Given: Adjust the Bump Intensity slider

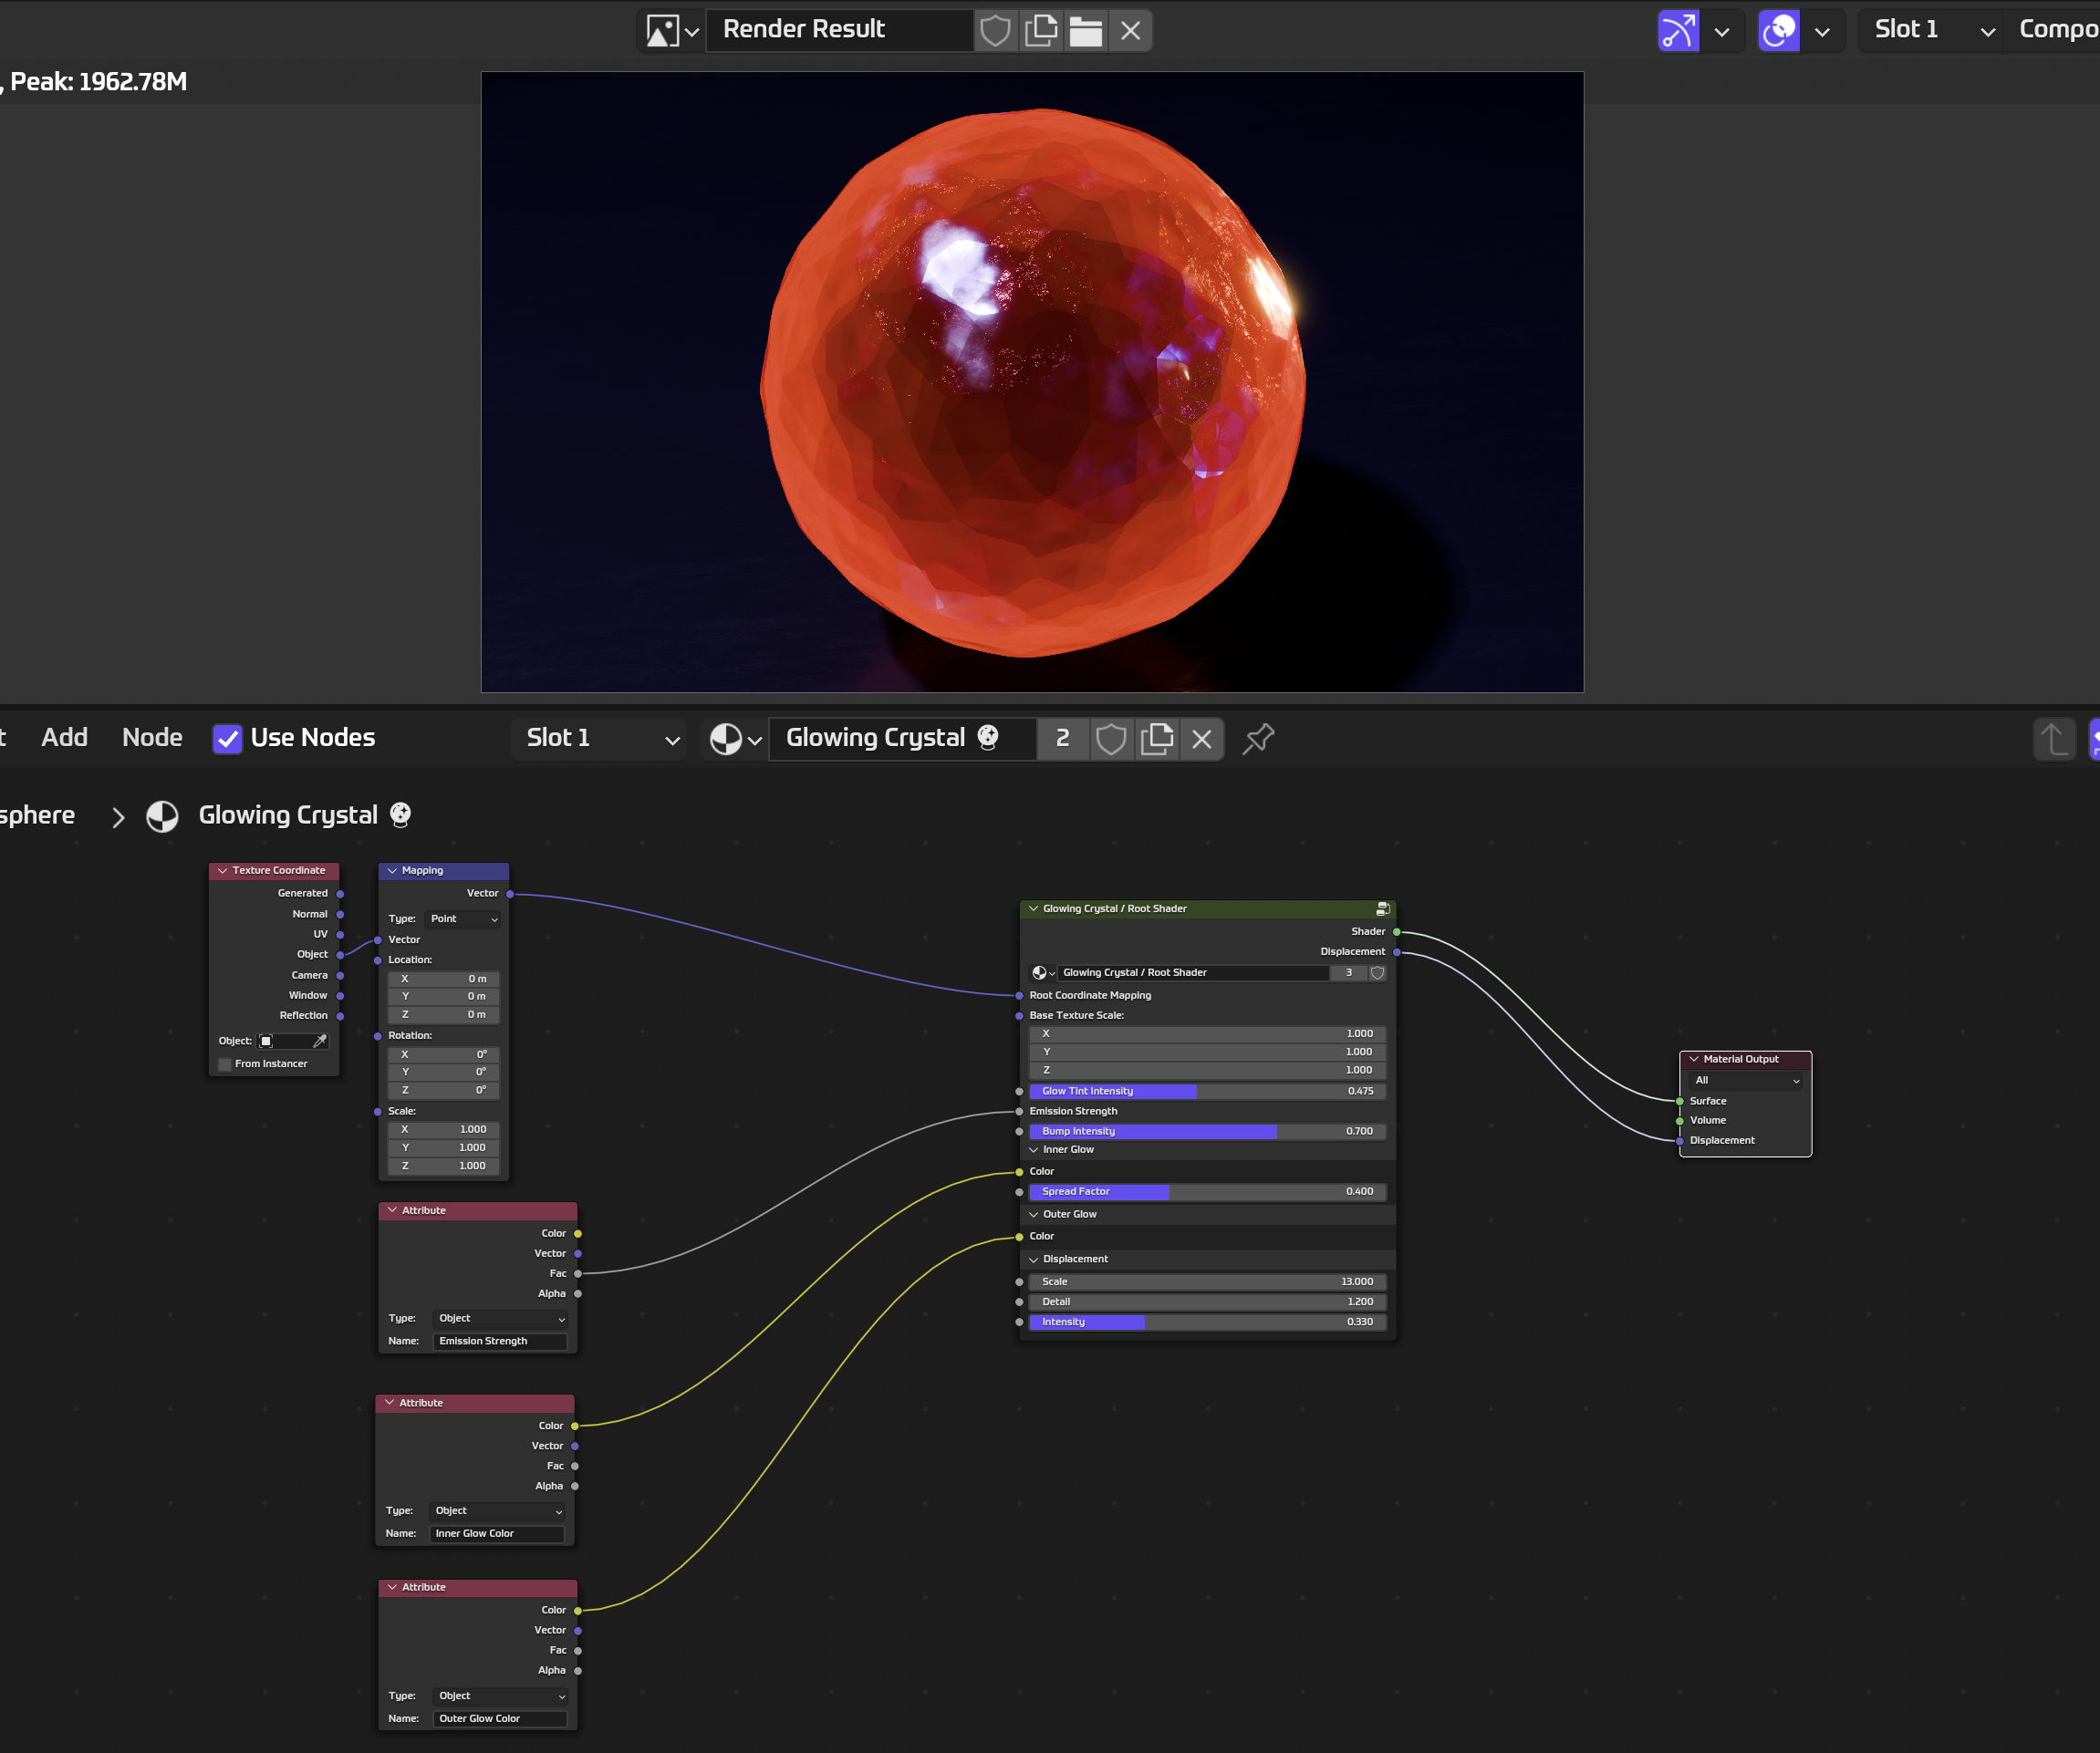Looking at the screenshot, I should (x=1207, y=1131).
